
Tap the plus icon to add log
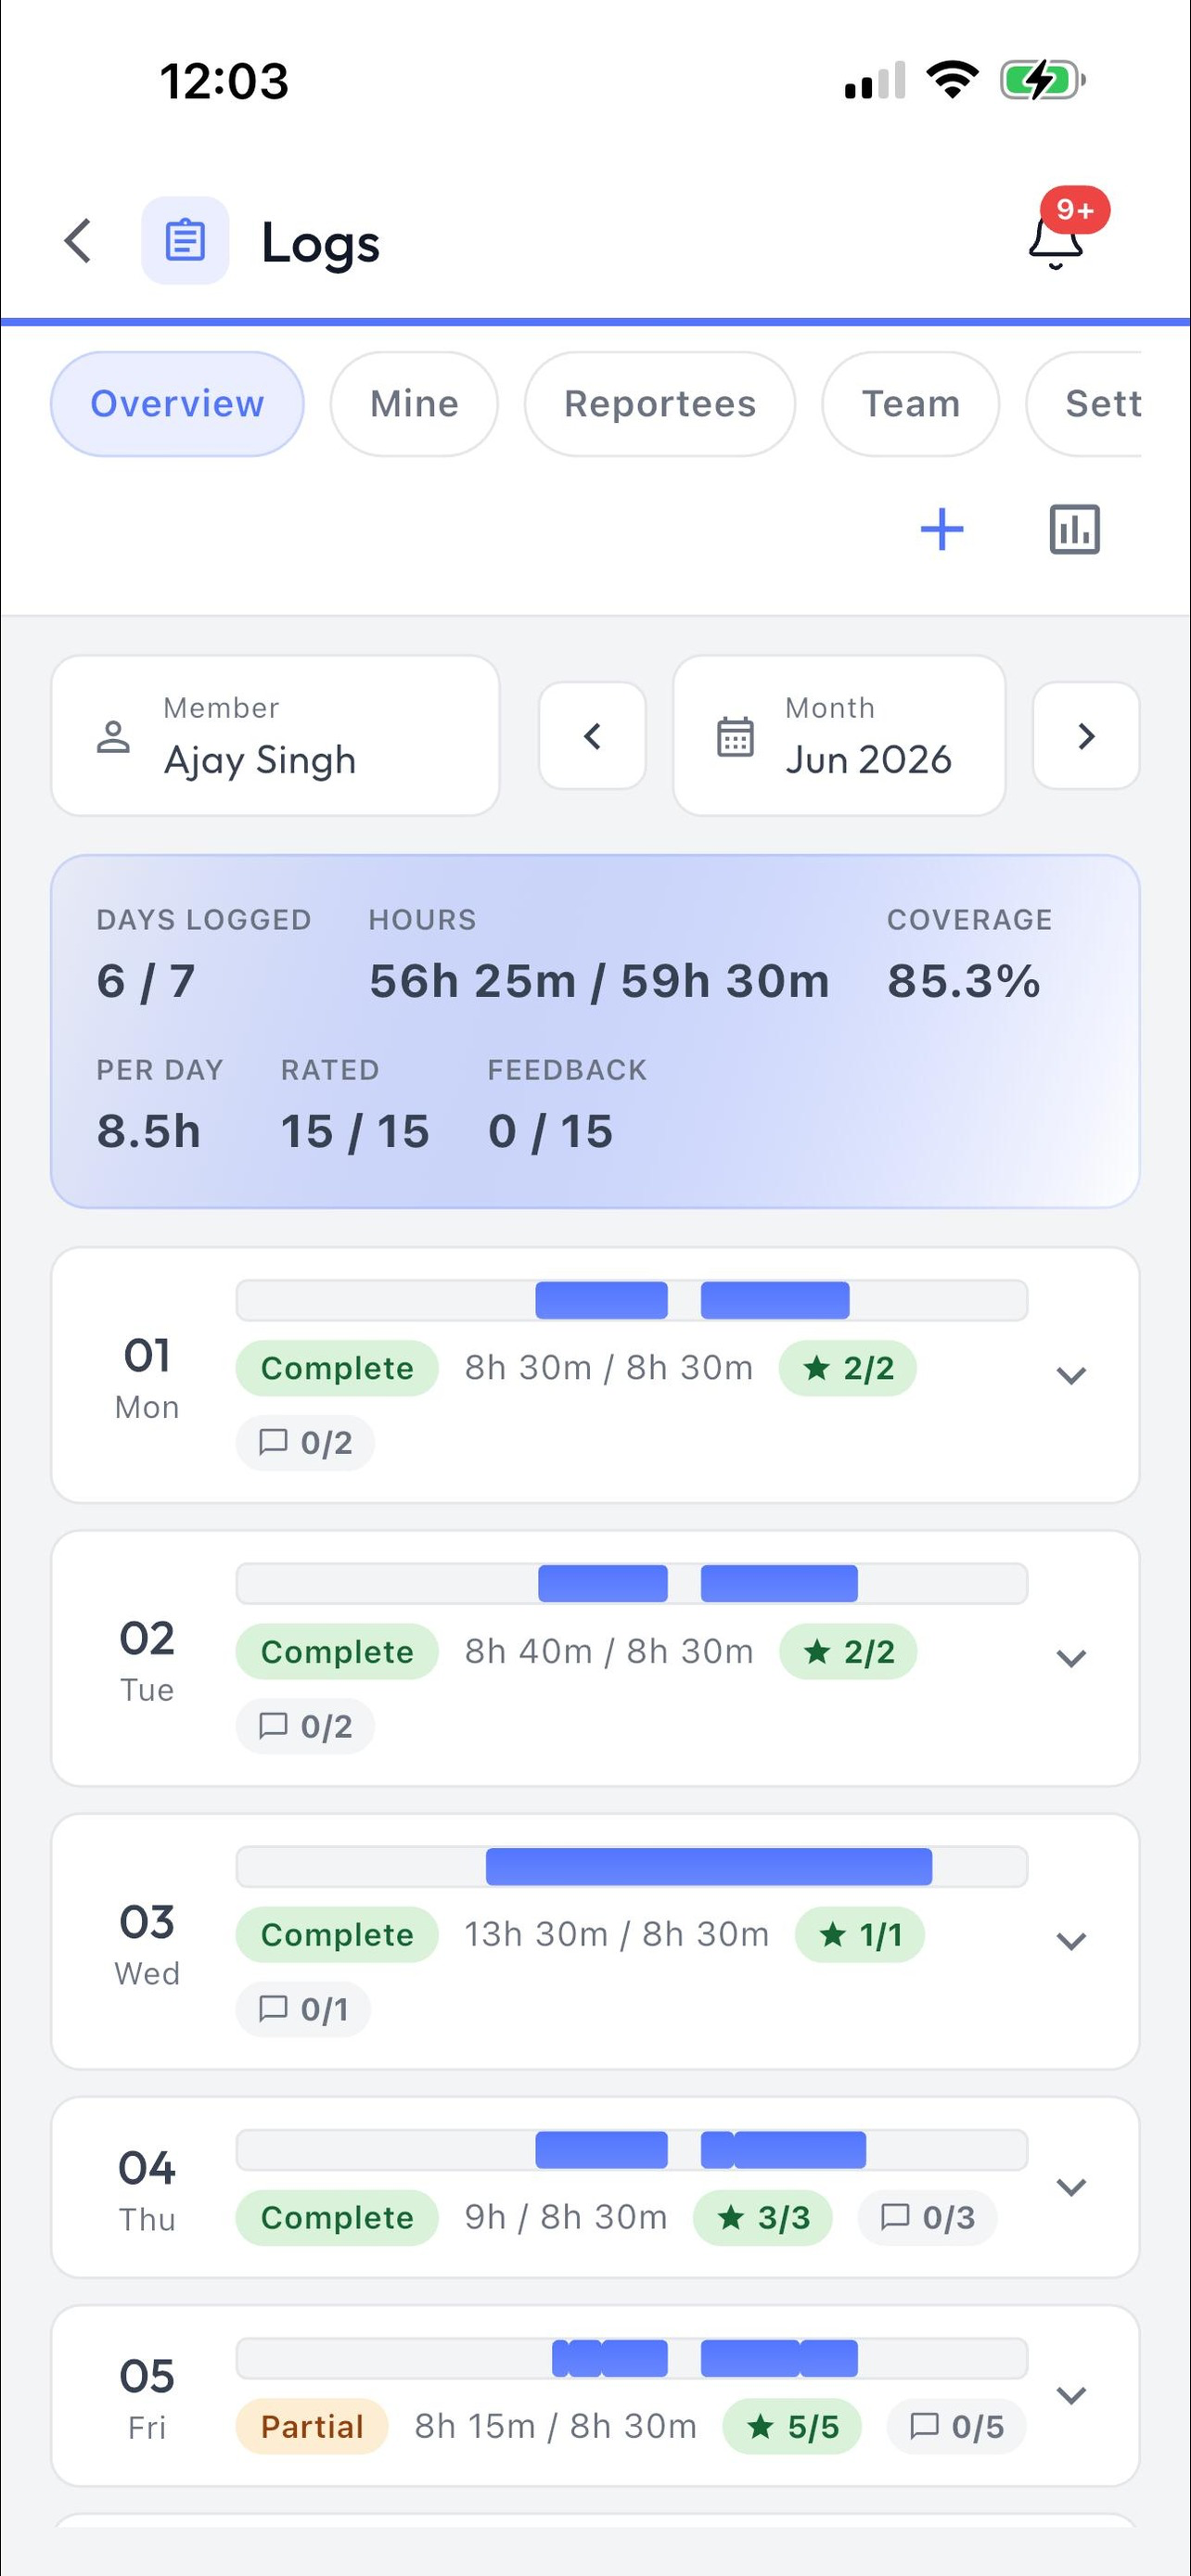click(x=942, y=529)
